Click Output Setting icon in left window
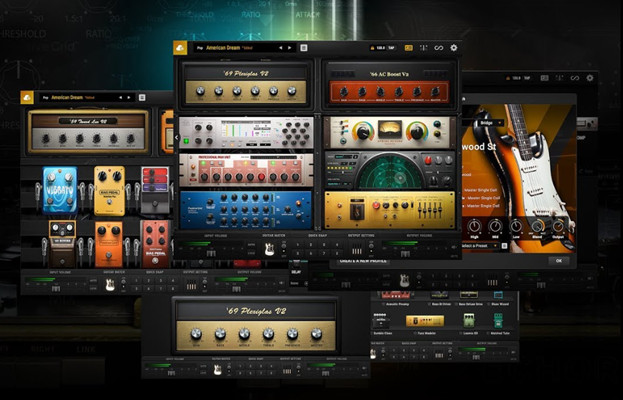This screenshot has height=400, width=623. click(x=192, y=285)
